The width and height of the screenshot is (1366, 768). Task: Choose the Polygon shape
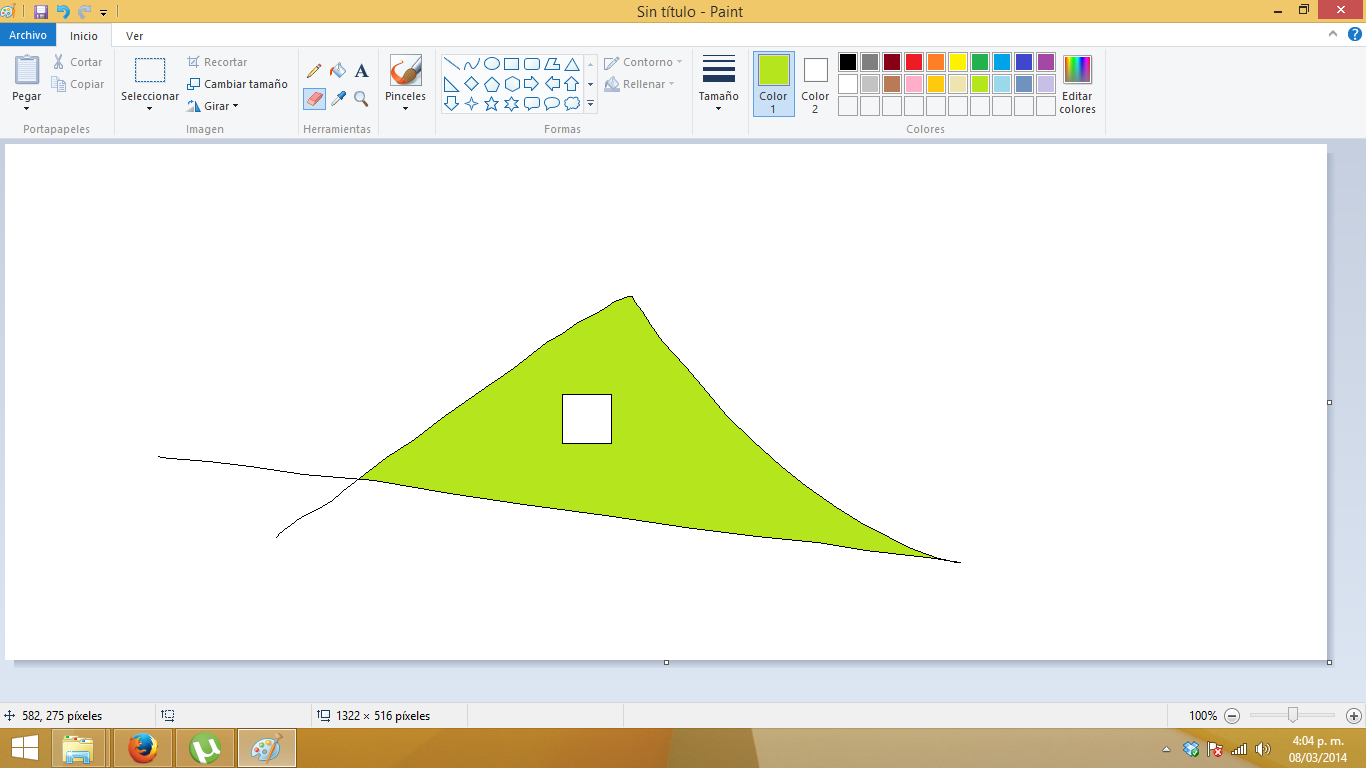tap(552, 64)
